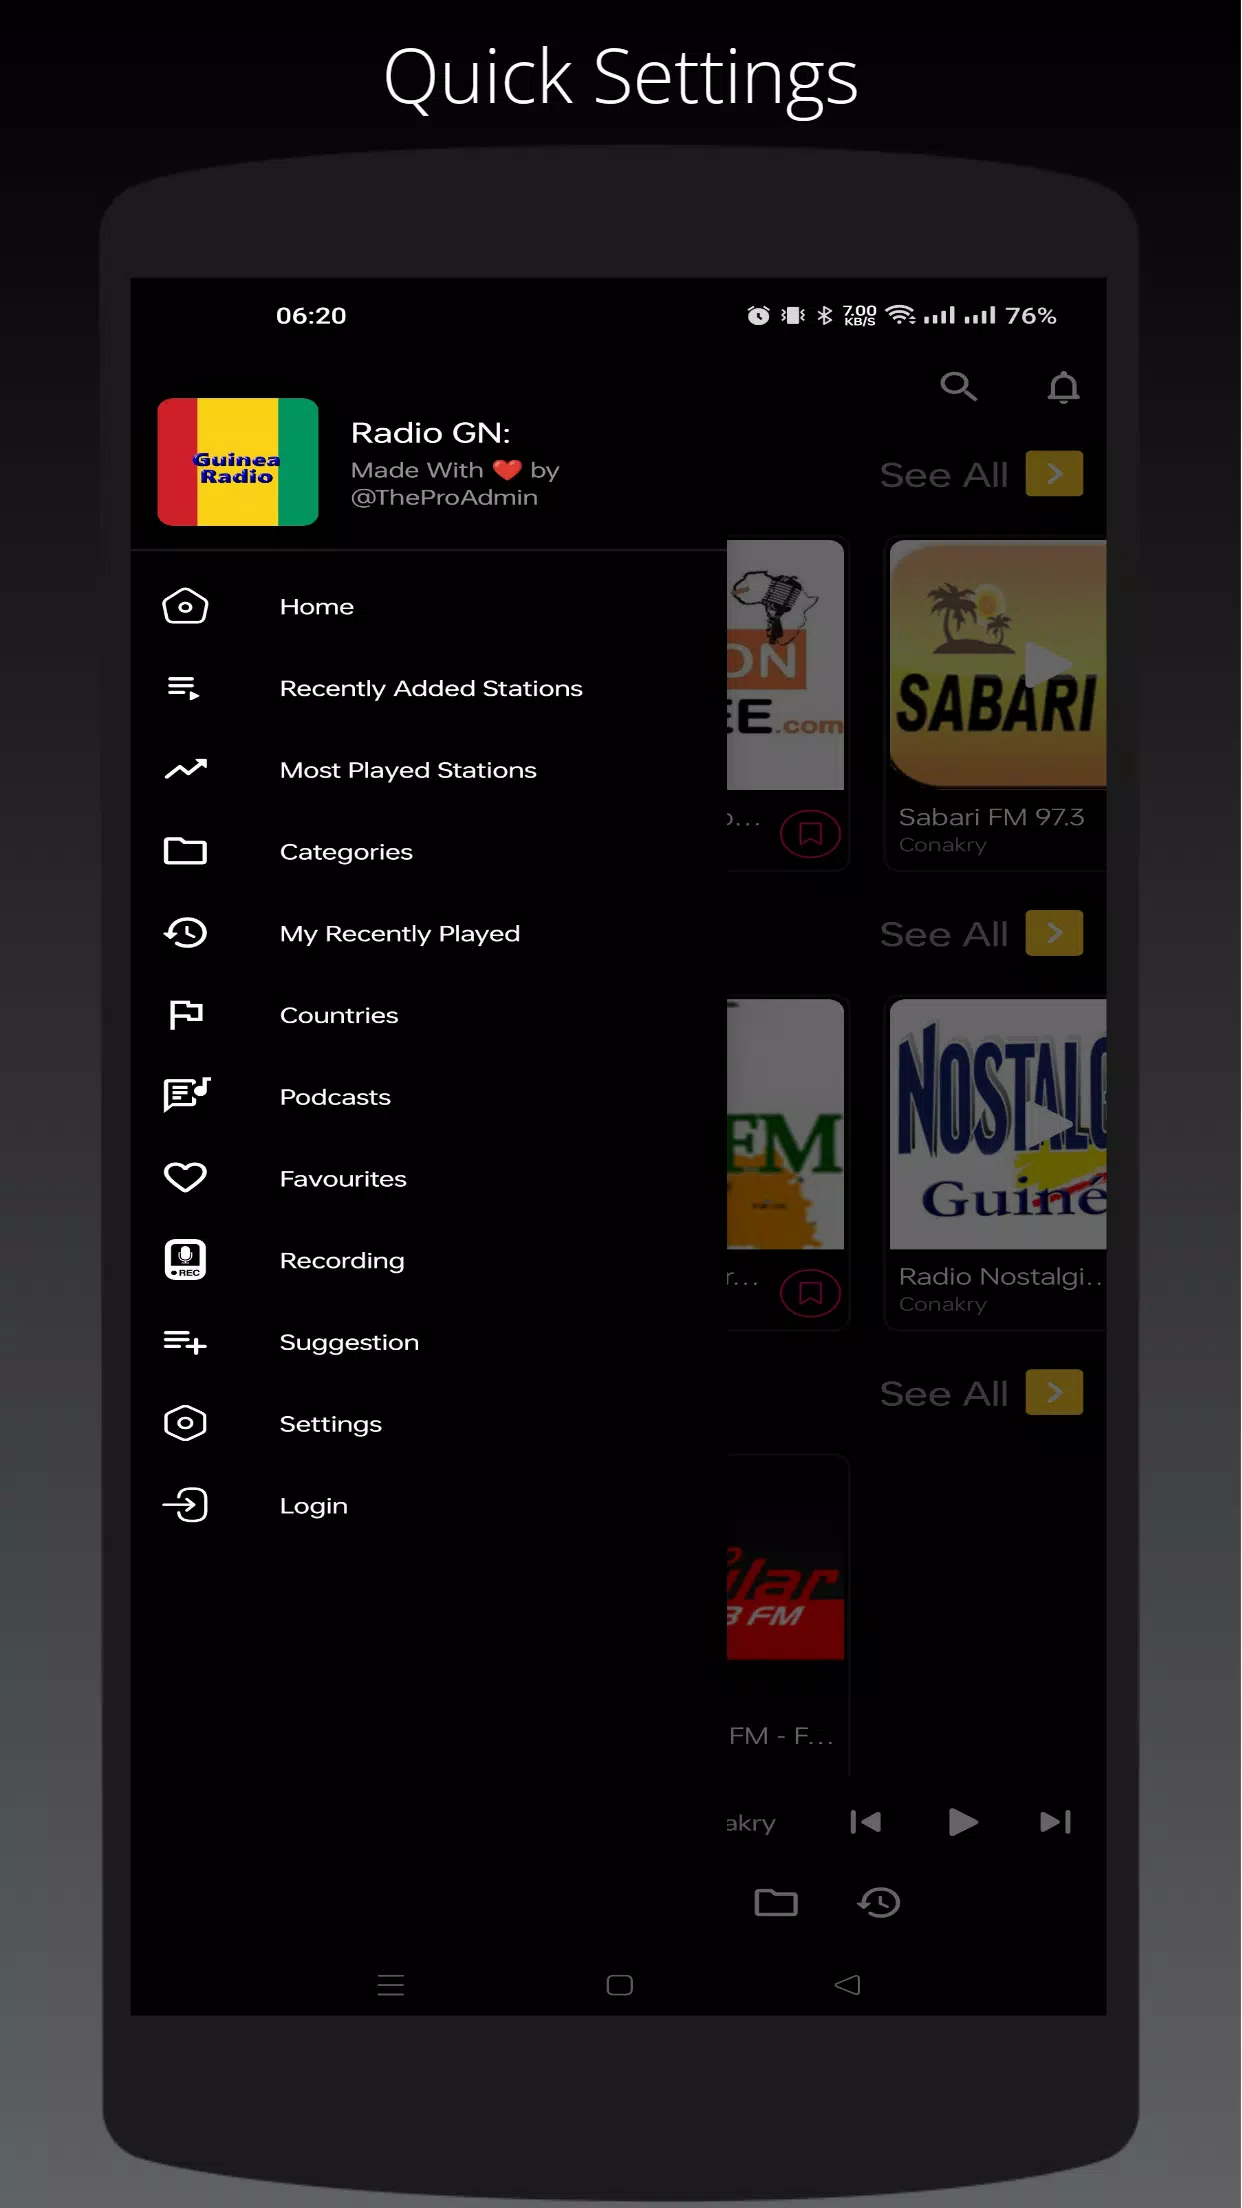Tap the search magnifier icon
Screen dimensions: 1242x2208
[958, 386]
